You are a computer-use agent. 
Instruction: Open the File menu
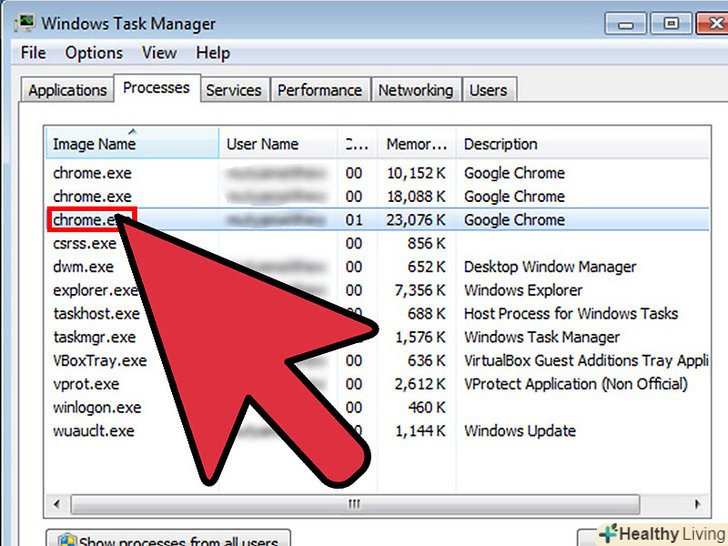tap(33, 53)
